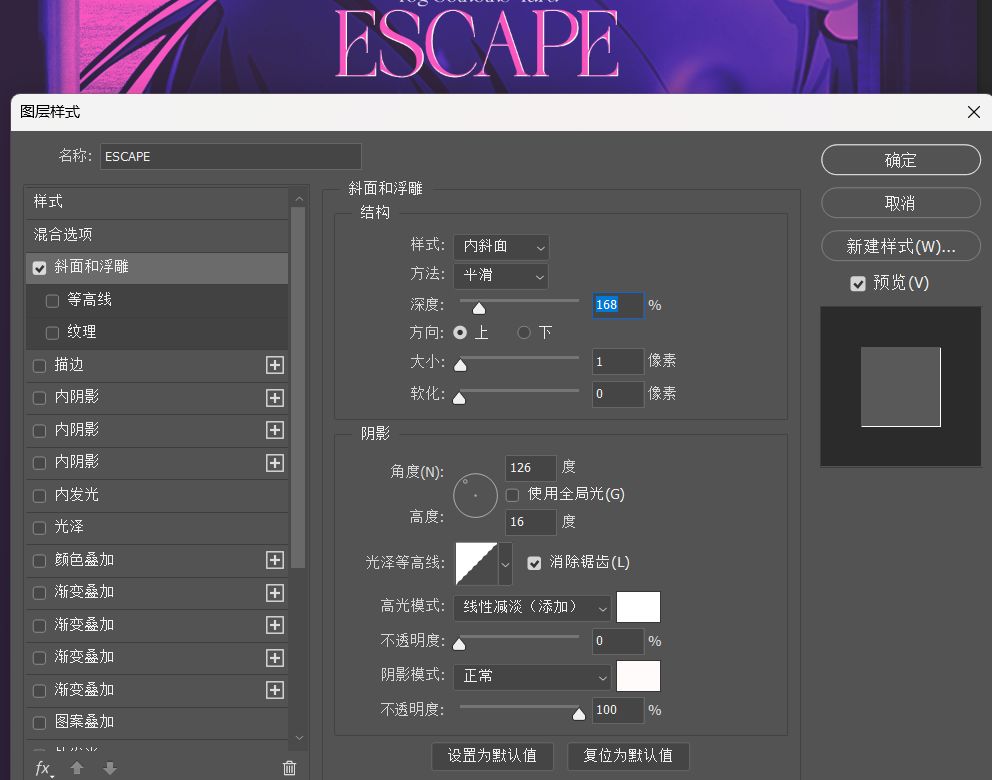Open the 阴影模式 color swatch

(638, 676)
